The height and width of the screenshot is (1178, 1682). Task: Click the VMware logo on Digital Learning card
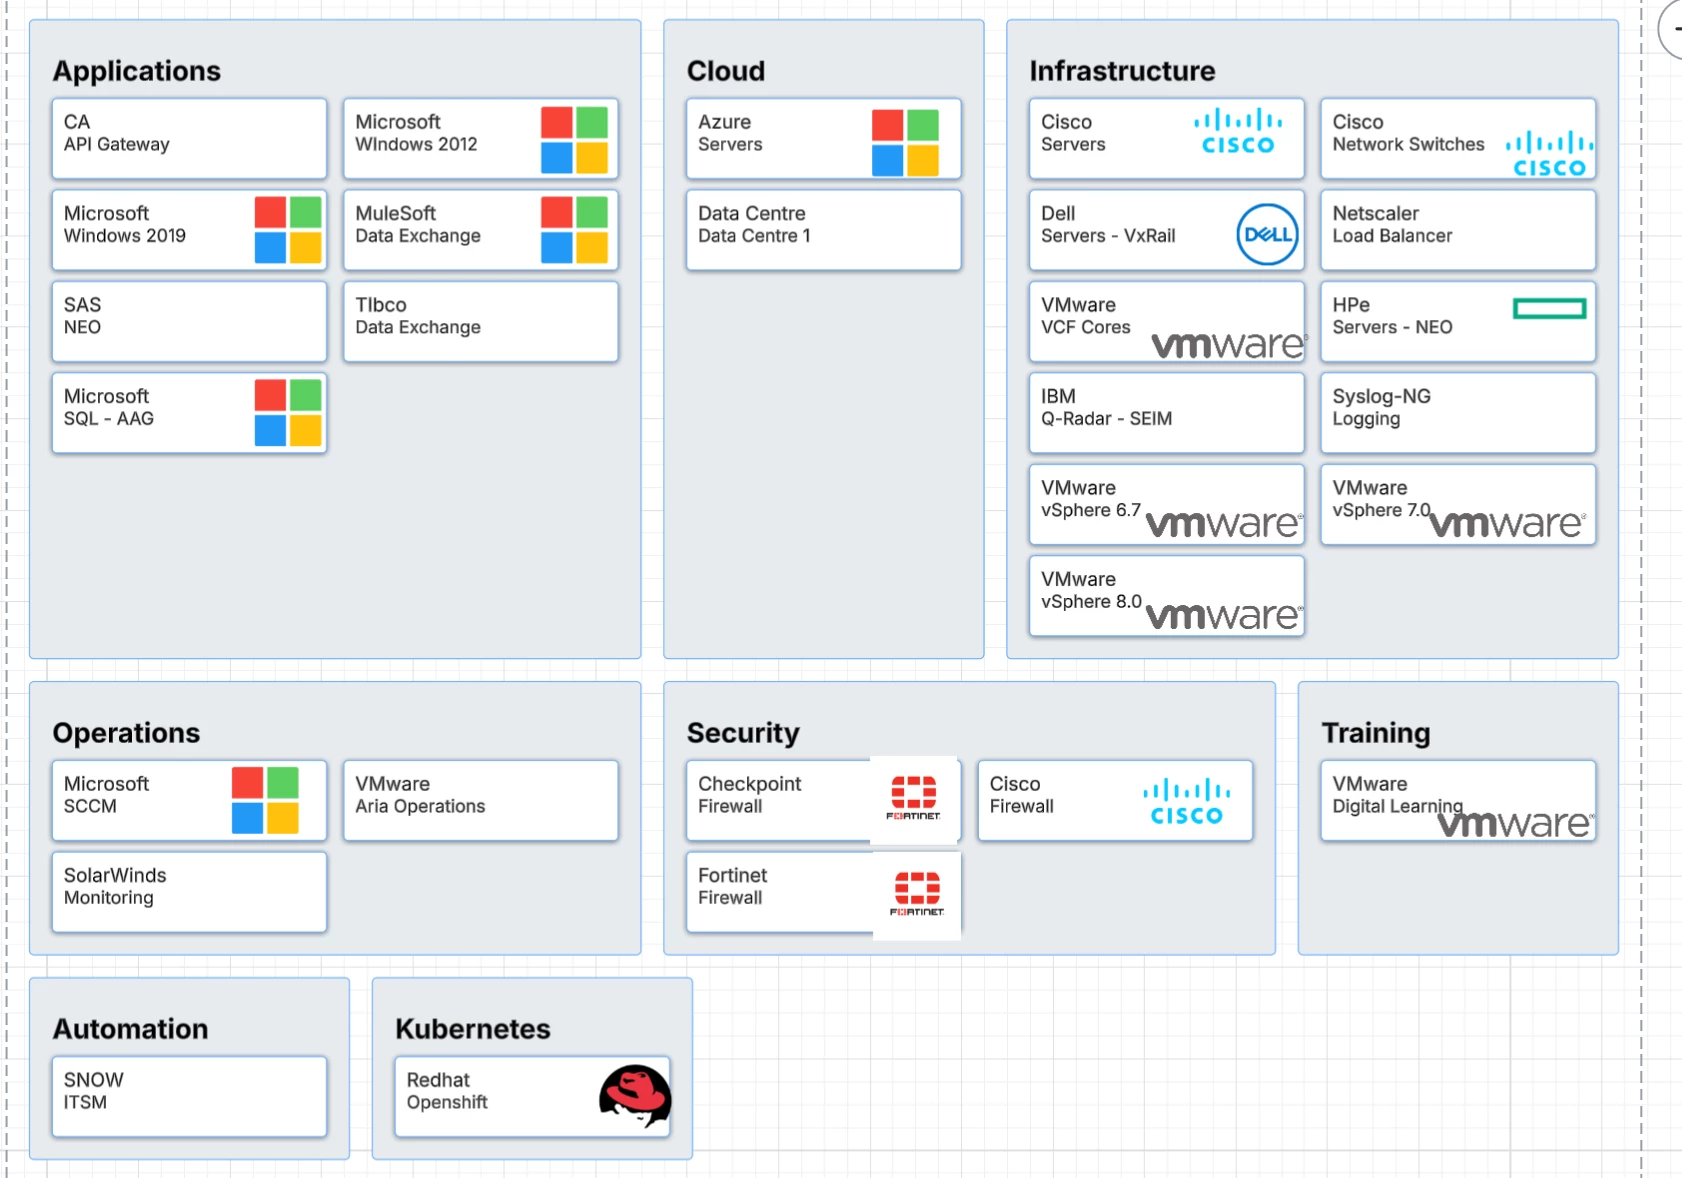(1516, 823)
